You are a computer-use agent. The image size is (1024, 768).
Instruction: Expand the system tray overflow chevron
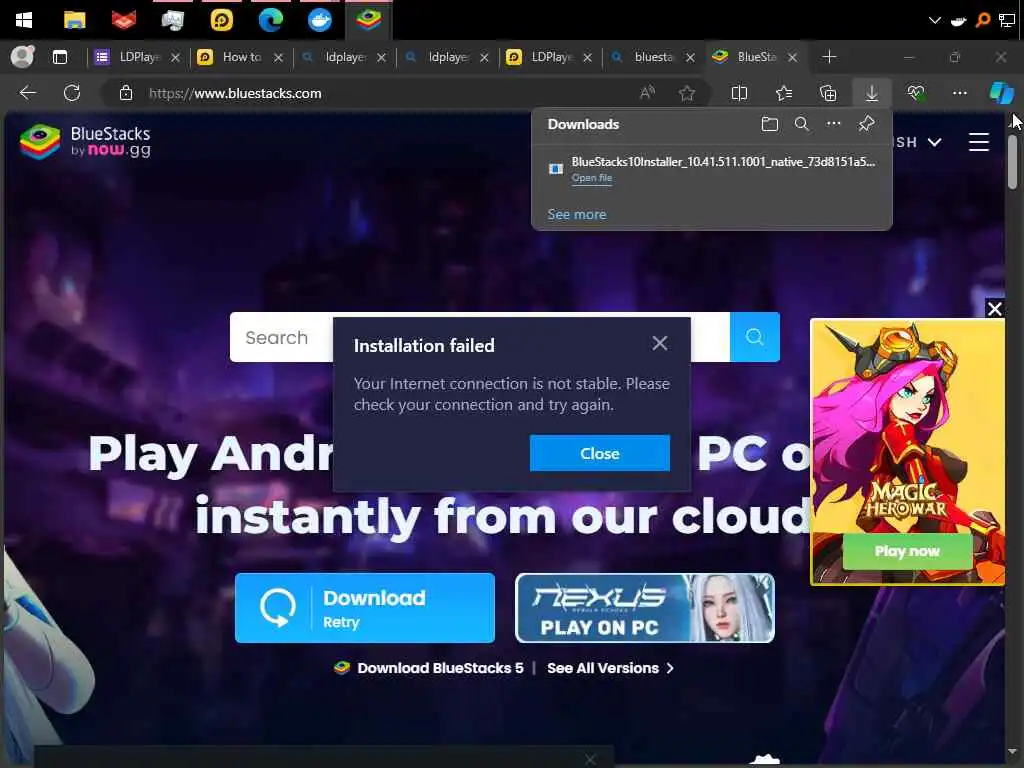pyautogui.click(x=935, y=20)
